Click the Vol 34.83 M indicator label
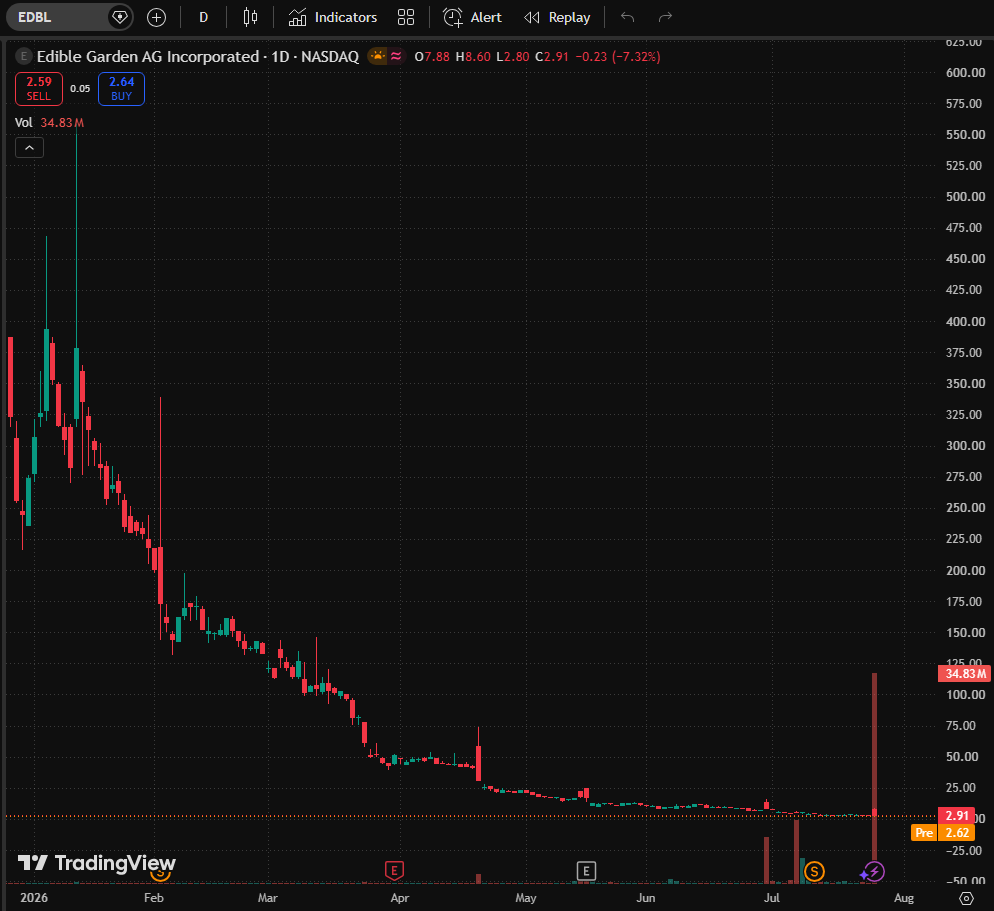Viewport: 994px width, 911px height. (49, 122)
